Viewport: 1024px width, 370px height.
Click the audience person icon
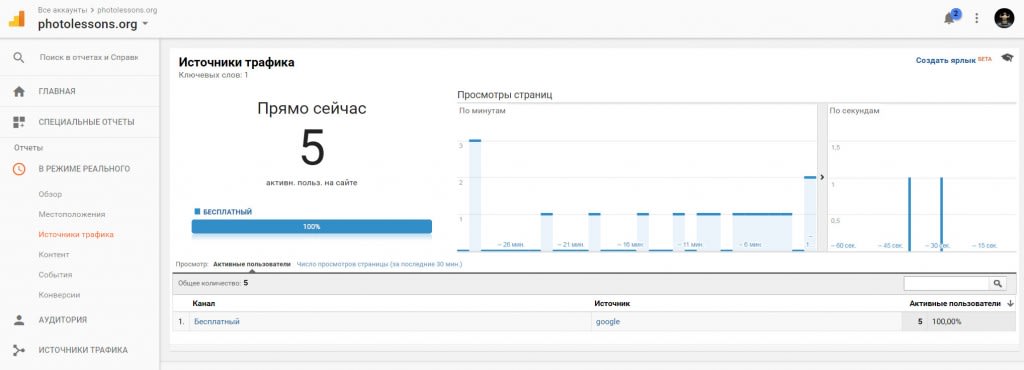[19, 320]
